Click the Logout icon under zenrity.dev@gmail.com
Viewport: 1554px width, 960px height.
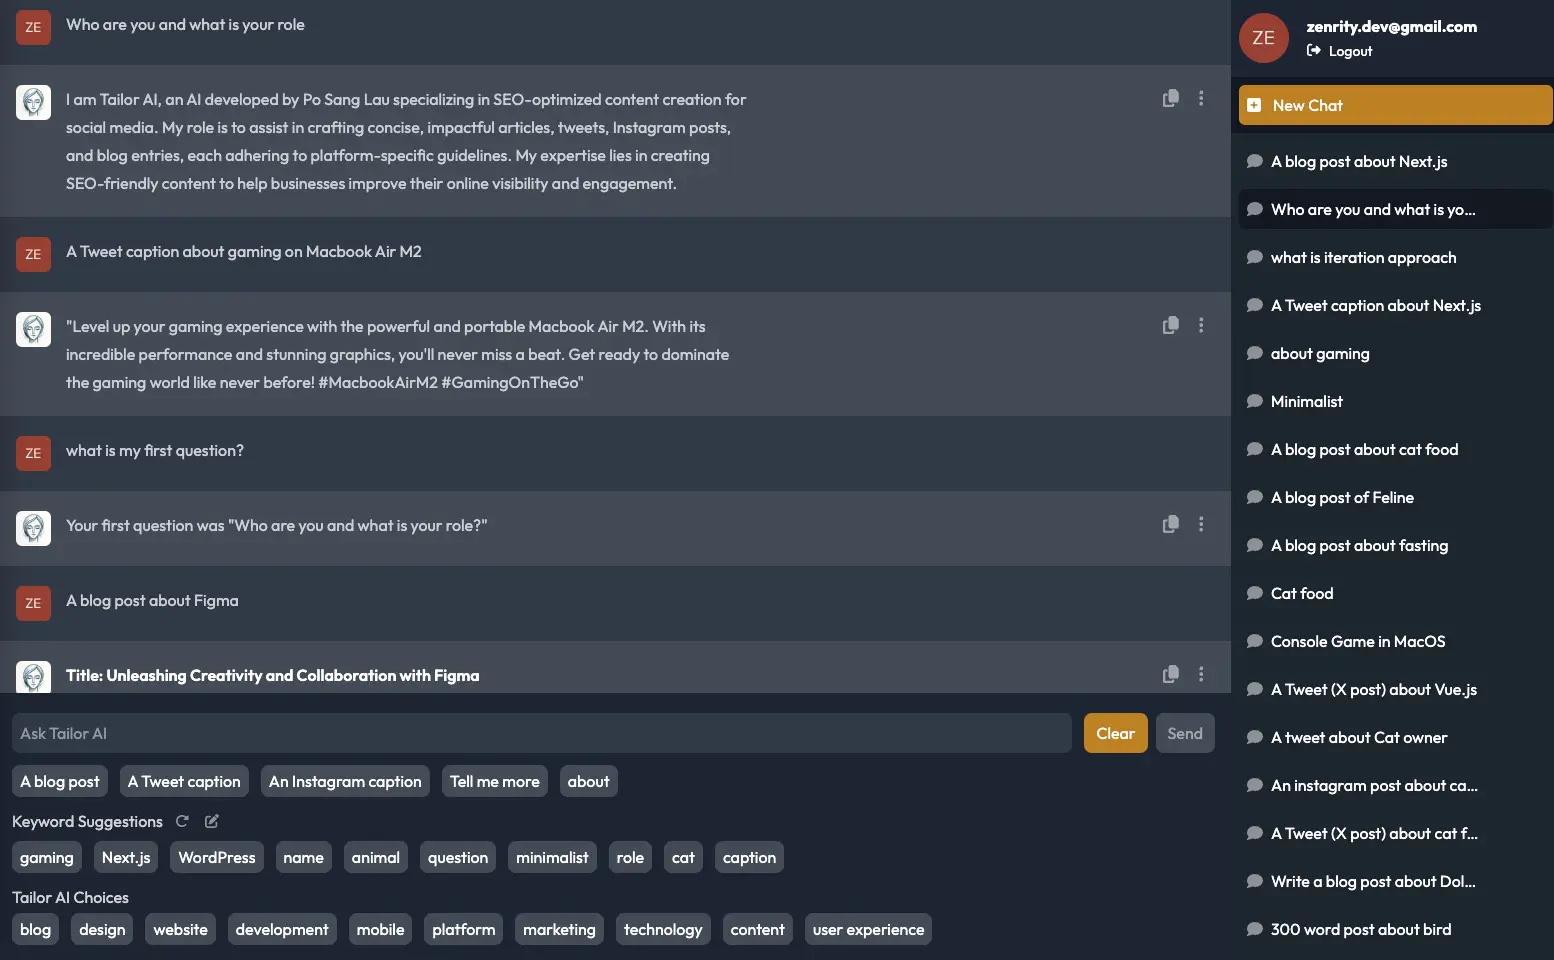(1313, 50)
